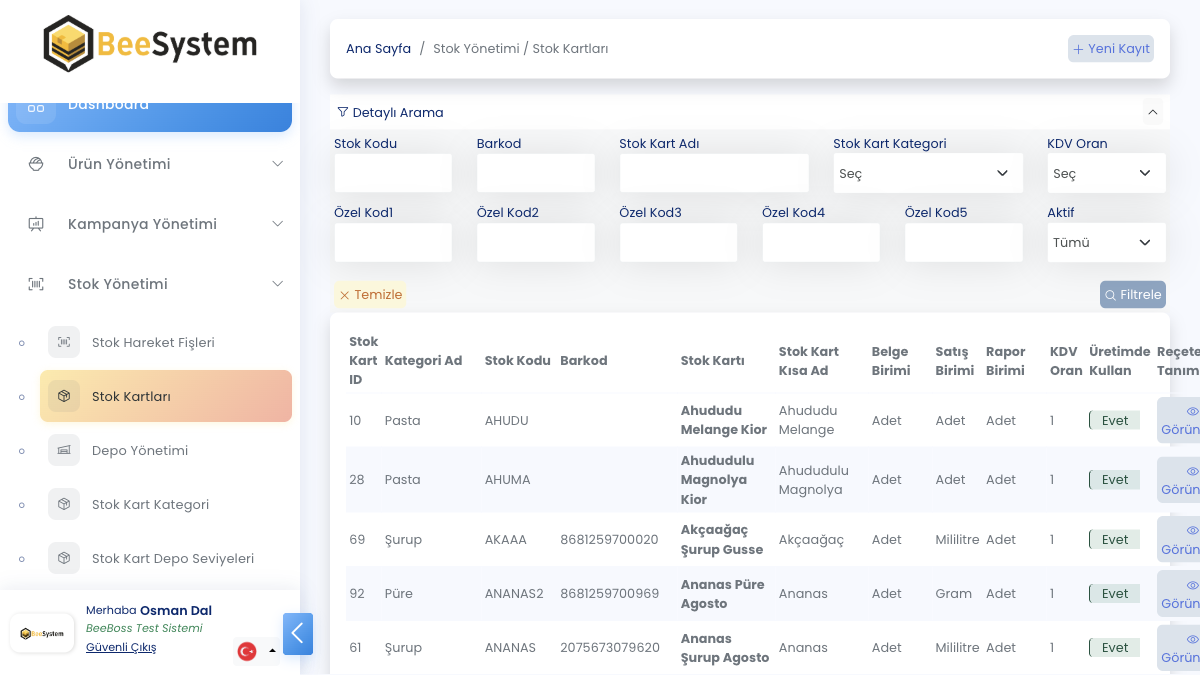Viewport: 1200px width, 675px height.
Task: Collapse sidebar with blue arrow button
Action: 298,634
